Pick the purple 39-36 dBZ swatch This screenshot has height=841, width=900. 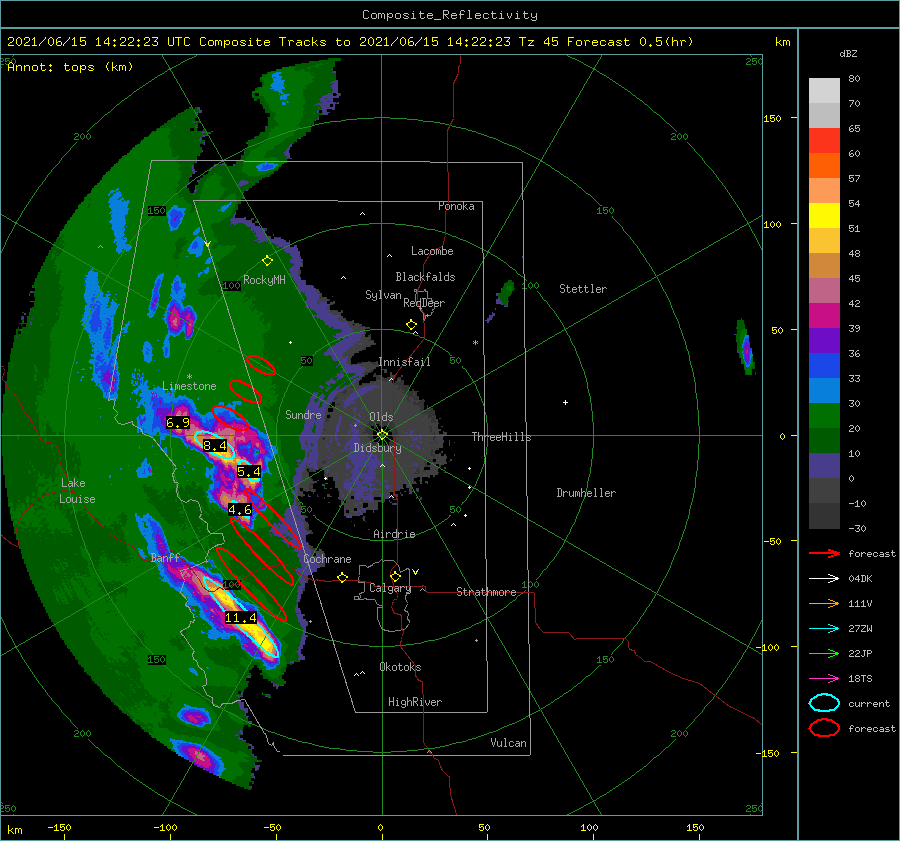[x=824, y=341]
